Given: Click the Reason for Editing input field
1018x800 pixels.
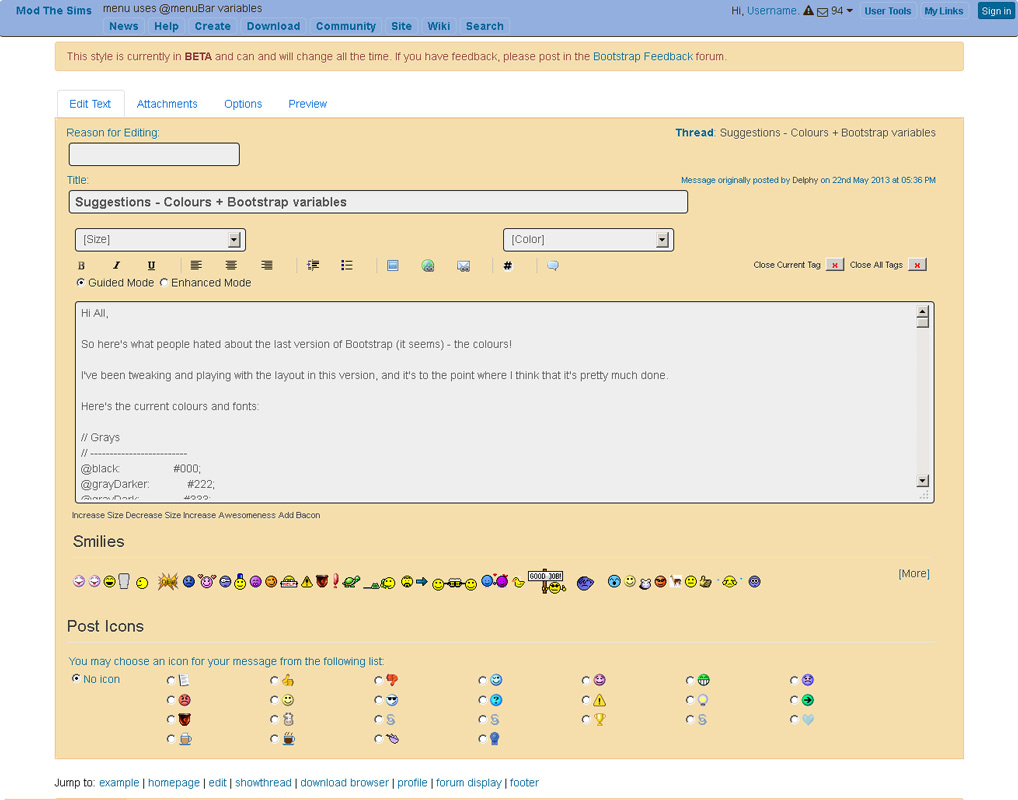Looking at the screenshot, I should click(x=153, y=154).
